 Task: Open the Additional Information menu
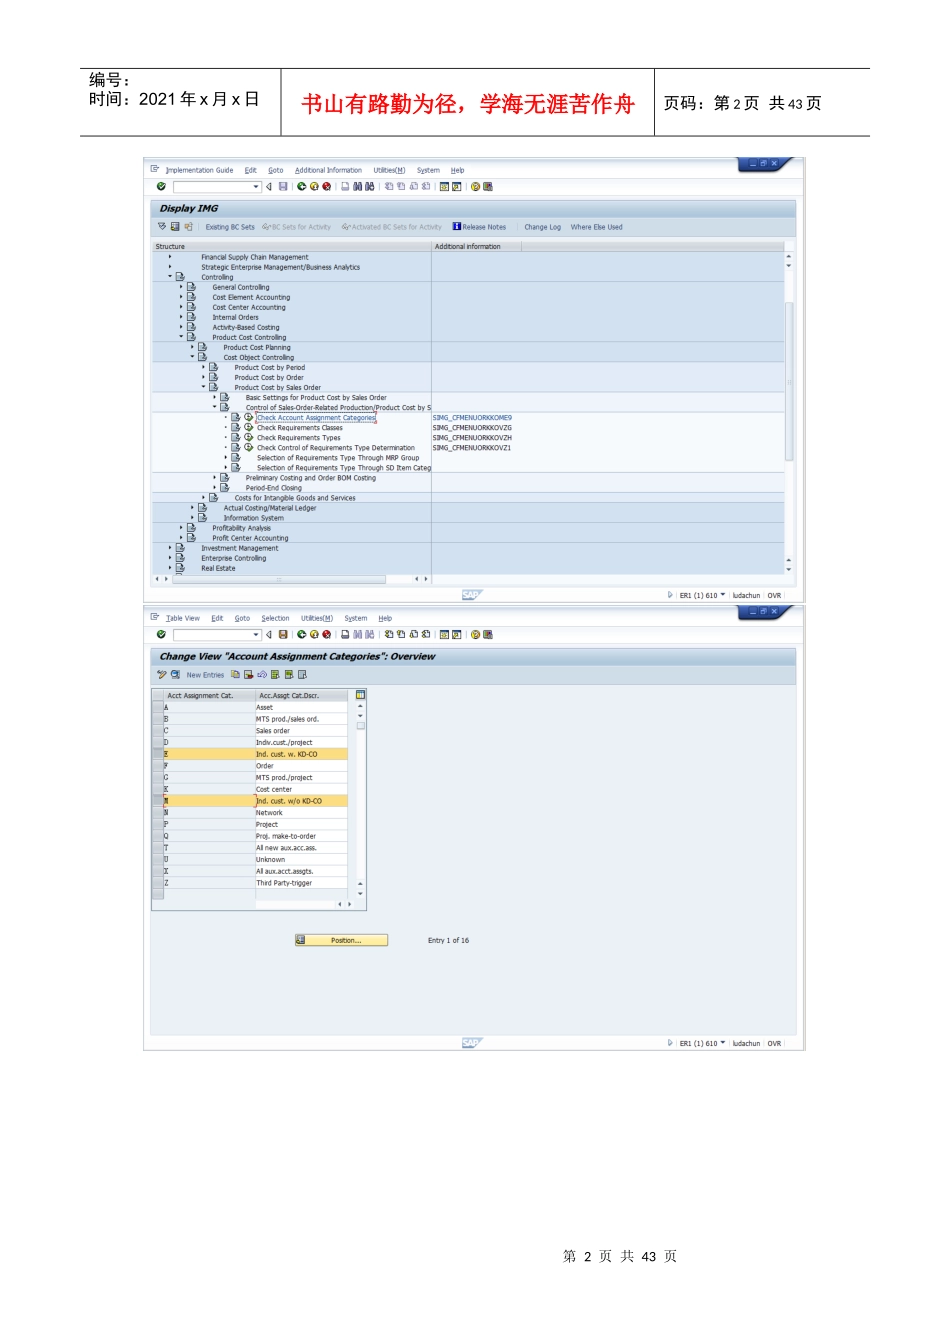(x=328, y=170)
